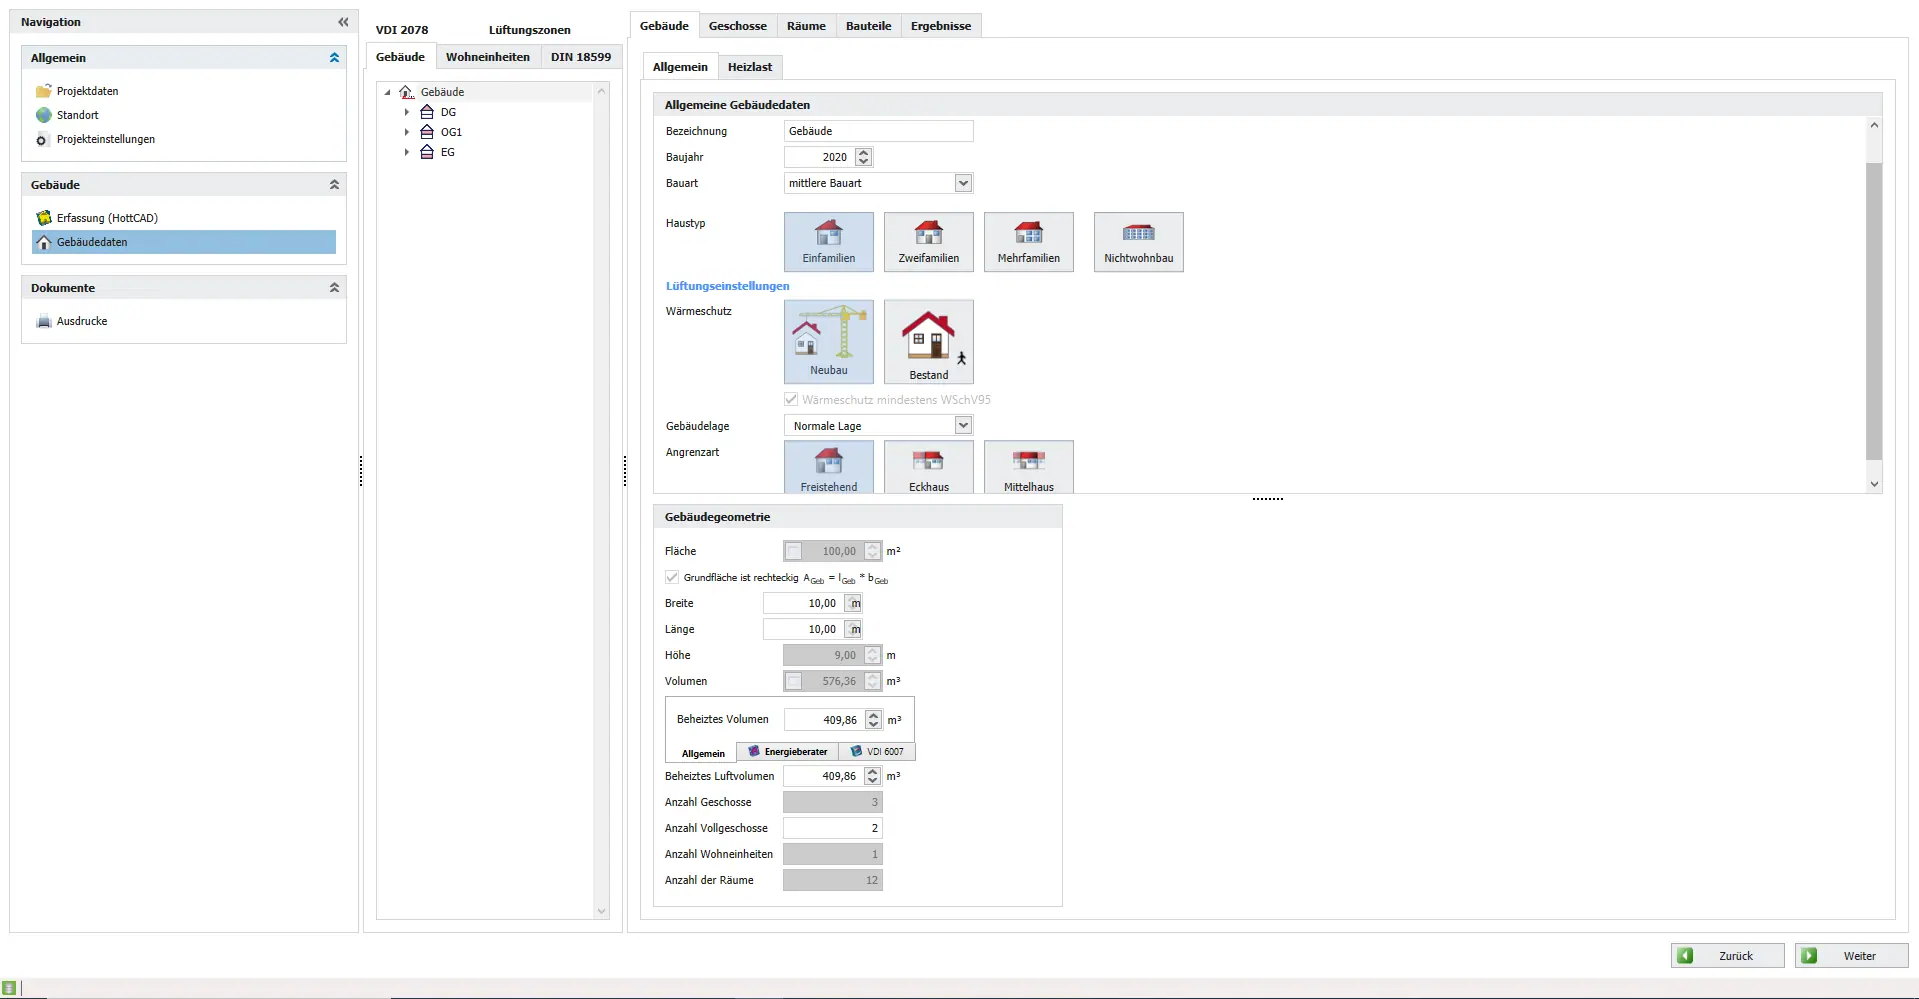The image size is (1919, 999).
Task: Switch to the Heizlast tab
Action: [x=749, y=67]
